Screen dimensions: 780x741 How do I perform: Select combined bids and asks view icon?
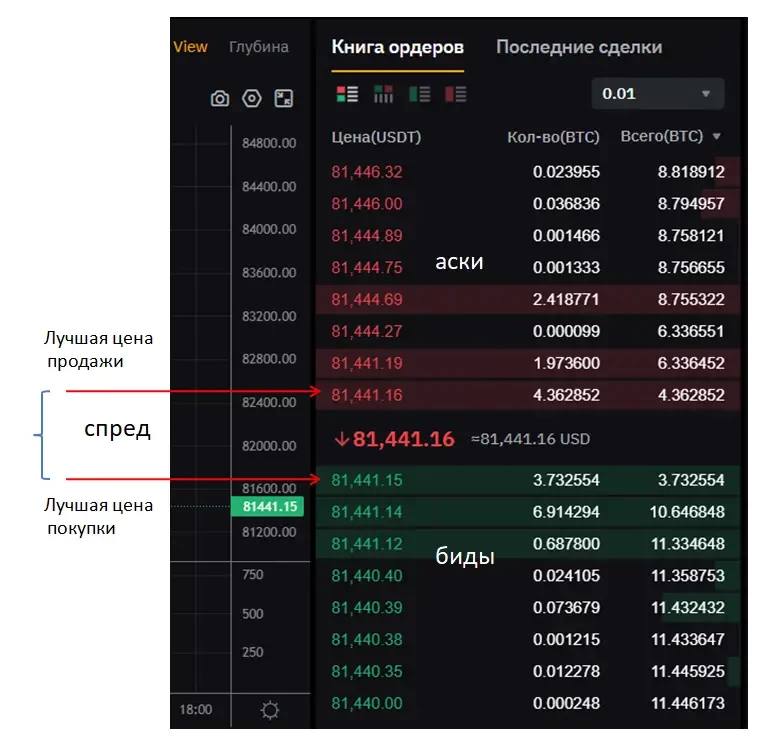click(347, 94)
